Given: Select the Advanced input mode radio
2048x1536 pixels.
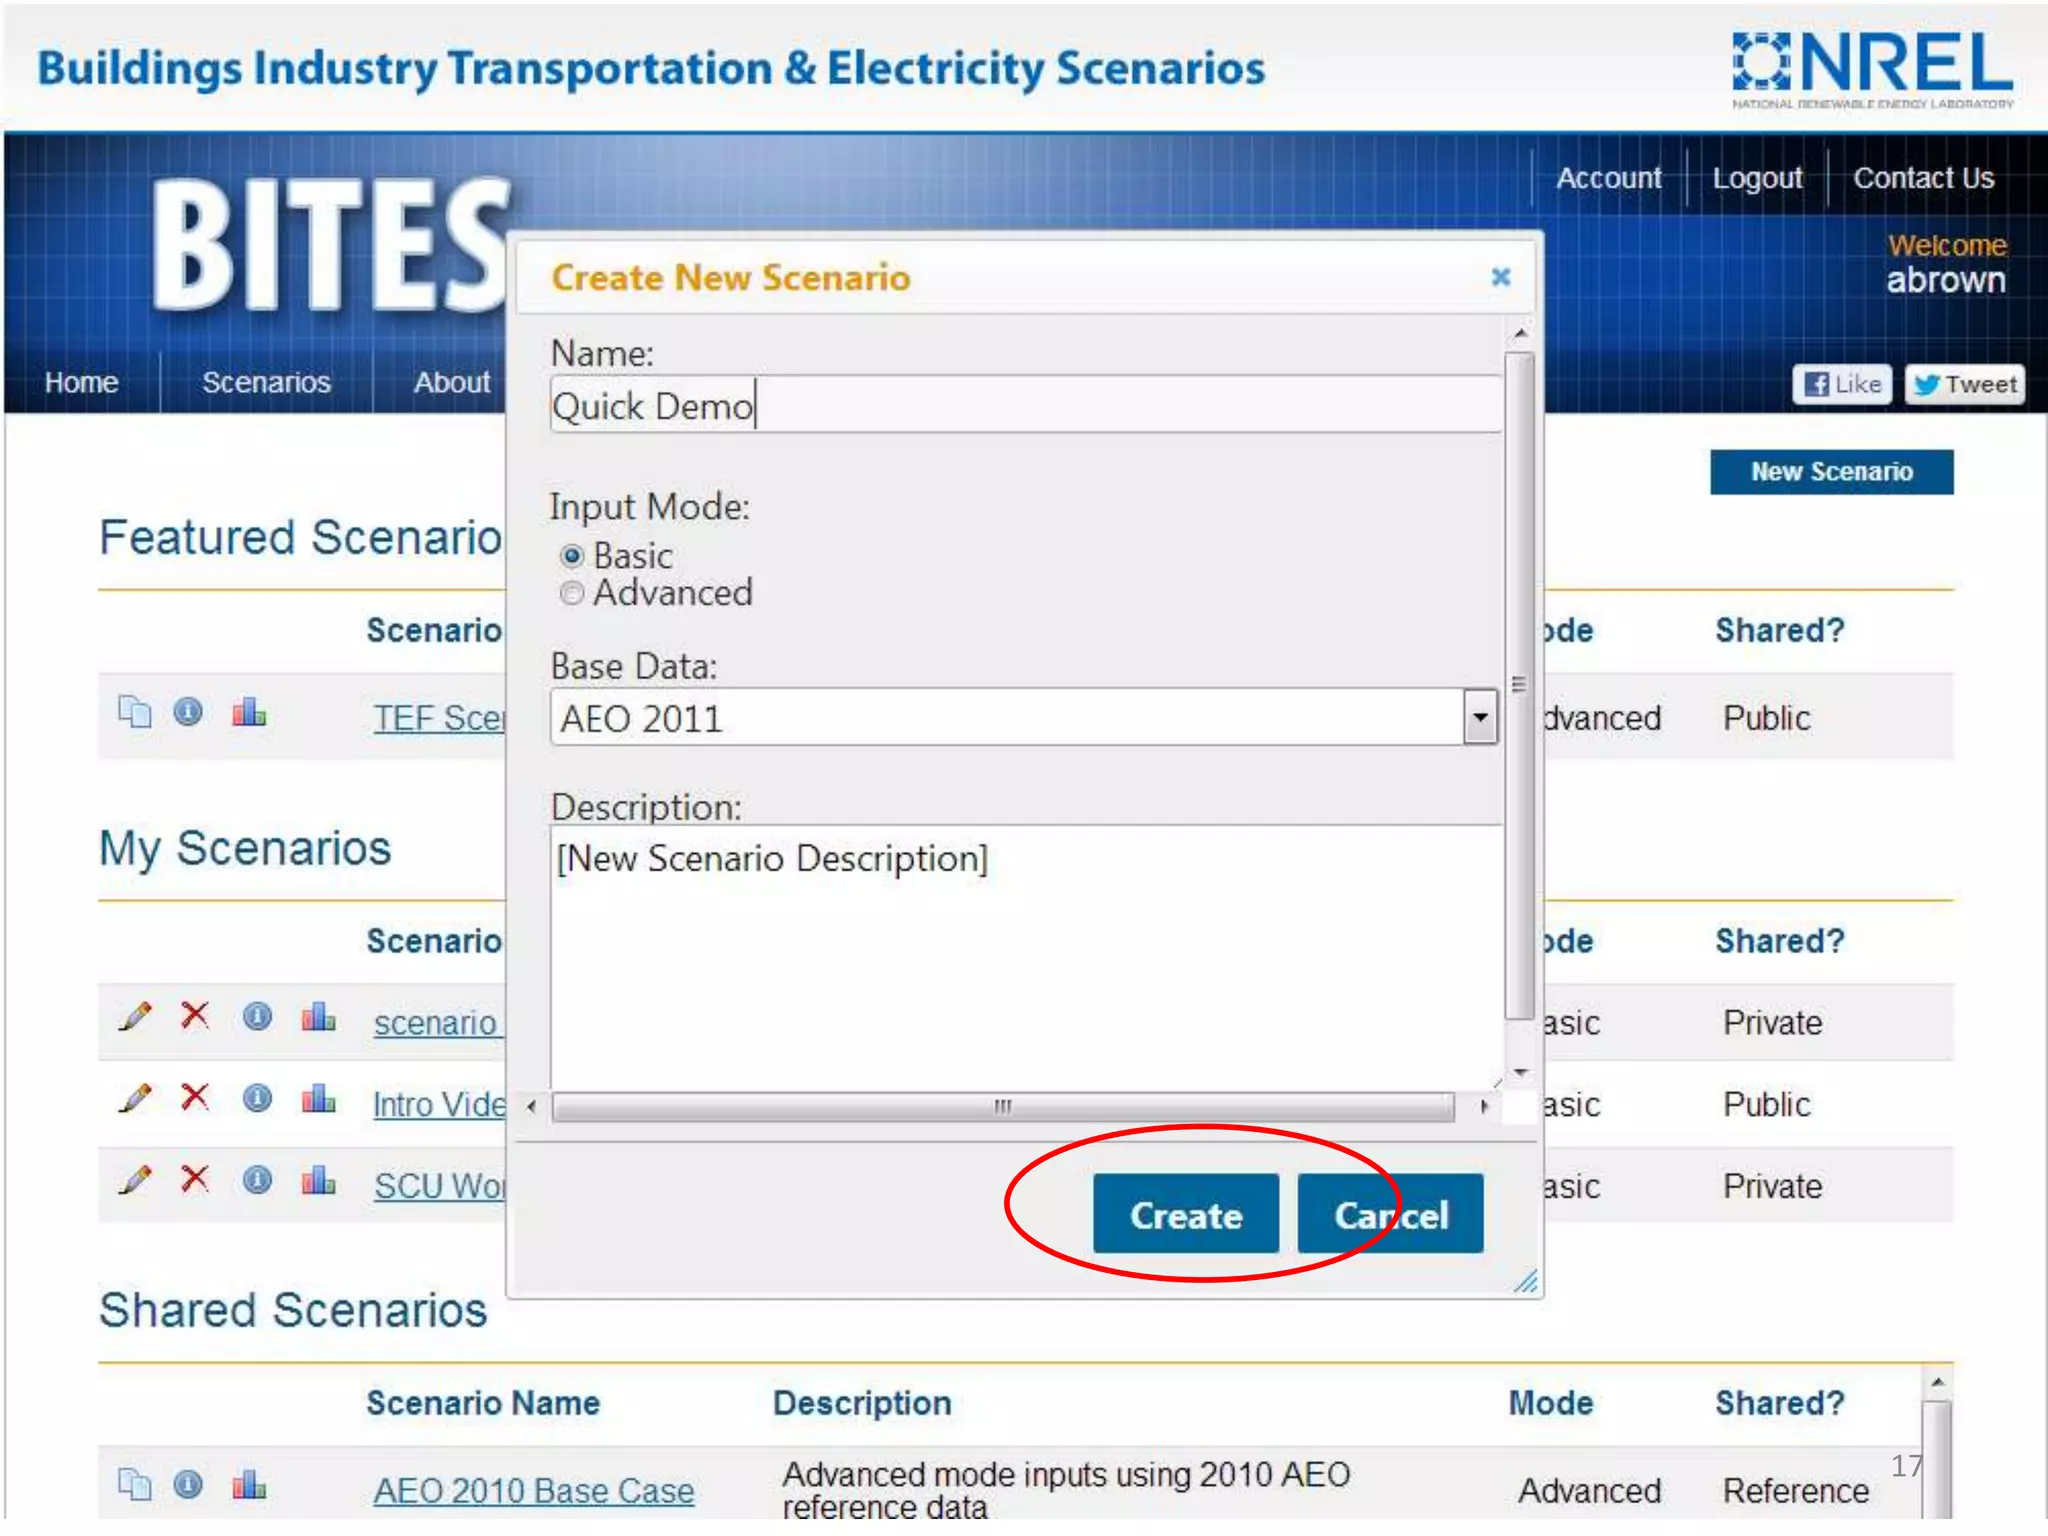Looking at the screenshot, I should click(572, 593).
